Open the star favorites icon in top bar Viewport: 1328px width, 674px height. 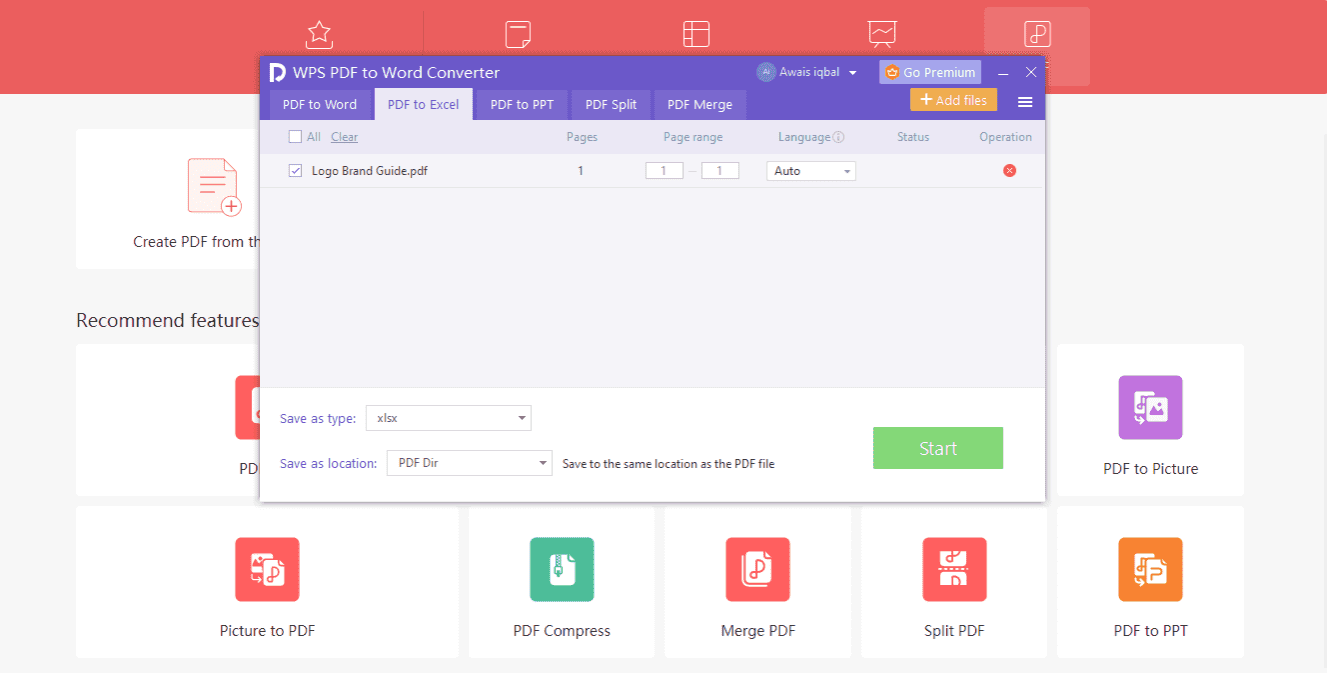click(319, 34)
